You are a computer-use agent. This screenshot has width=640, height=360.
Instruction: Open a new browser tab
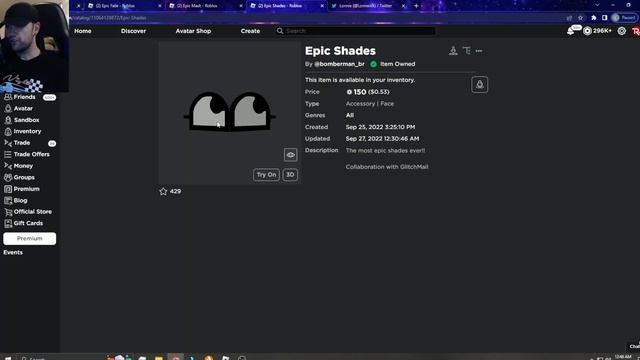point(416,6)
